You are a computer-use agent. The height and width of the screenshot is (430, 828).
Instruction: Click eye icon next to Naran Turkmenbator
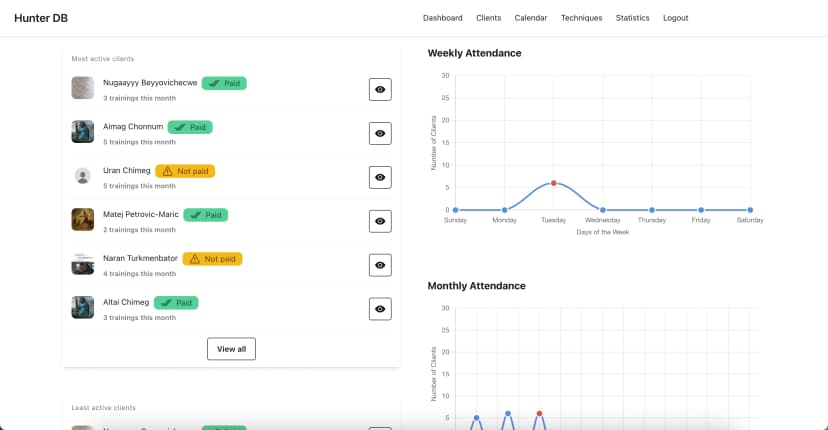point(380,265)
